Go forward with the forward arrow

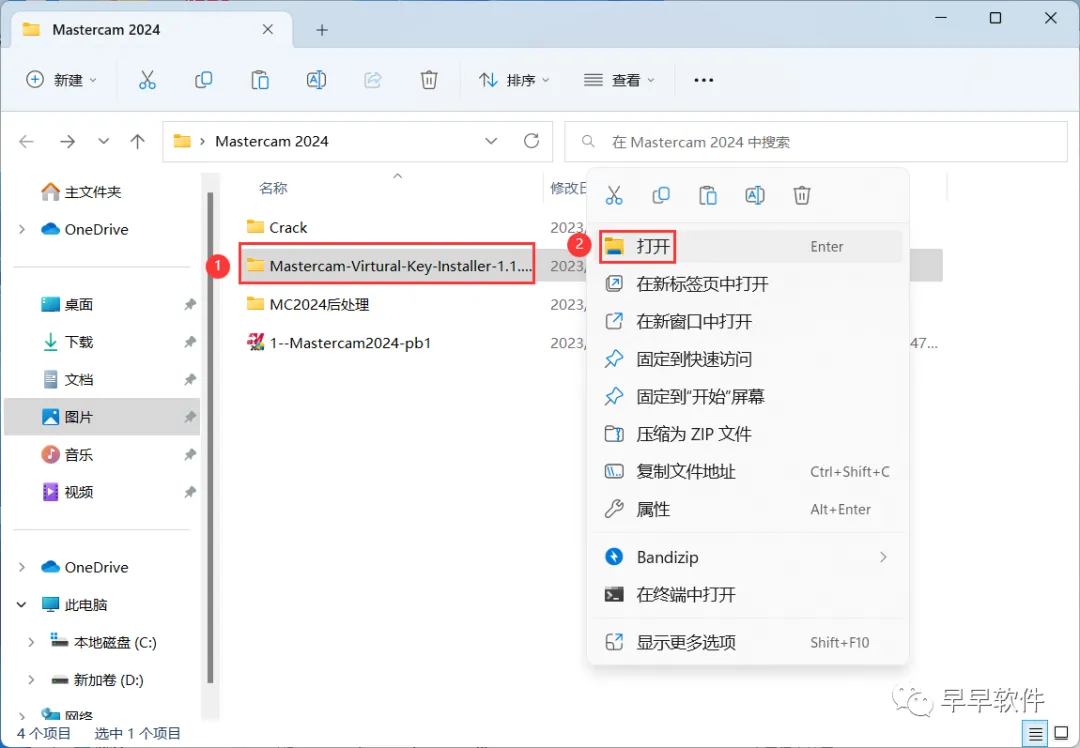click(x=68, y=141)
